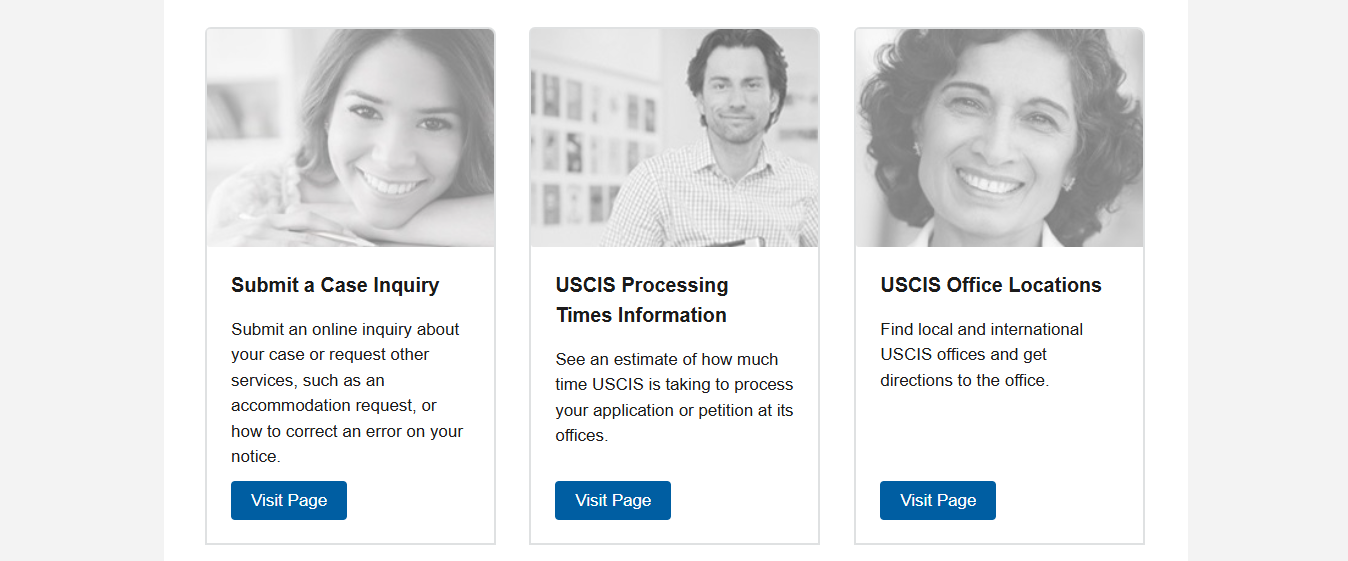Click Visit Page under USCIS Office Locations
The image size is (1348, 561).
point(938,500)
